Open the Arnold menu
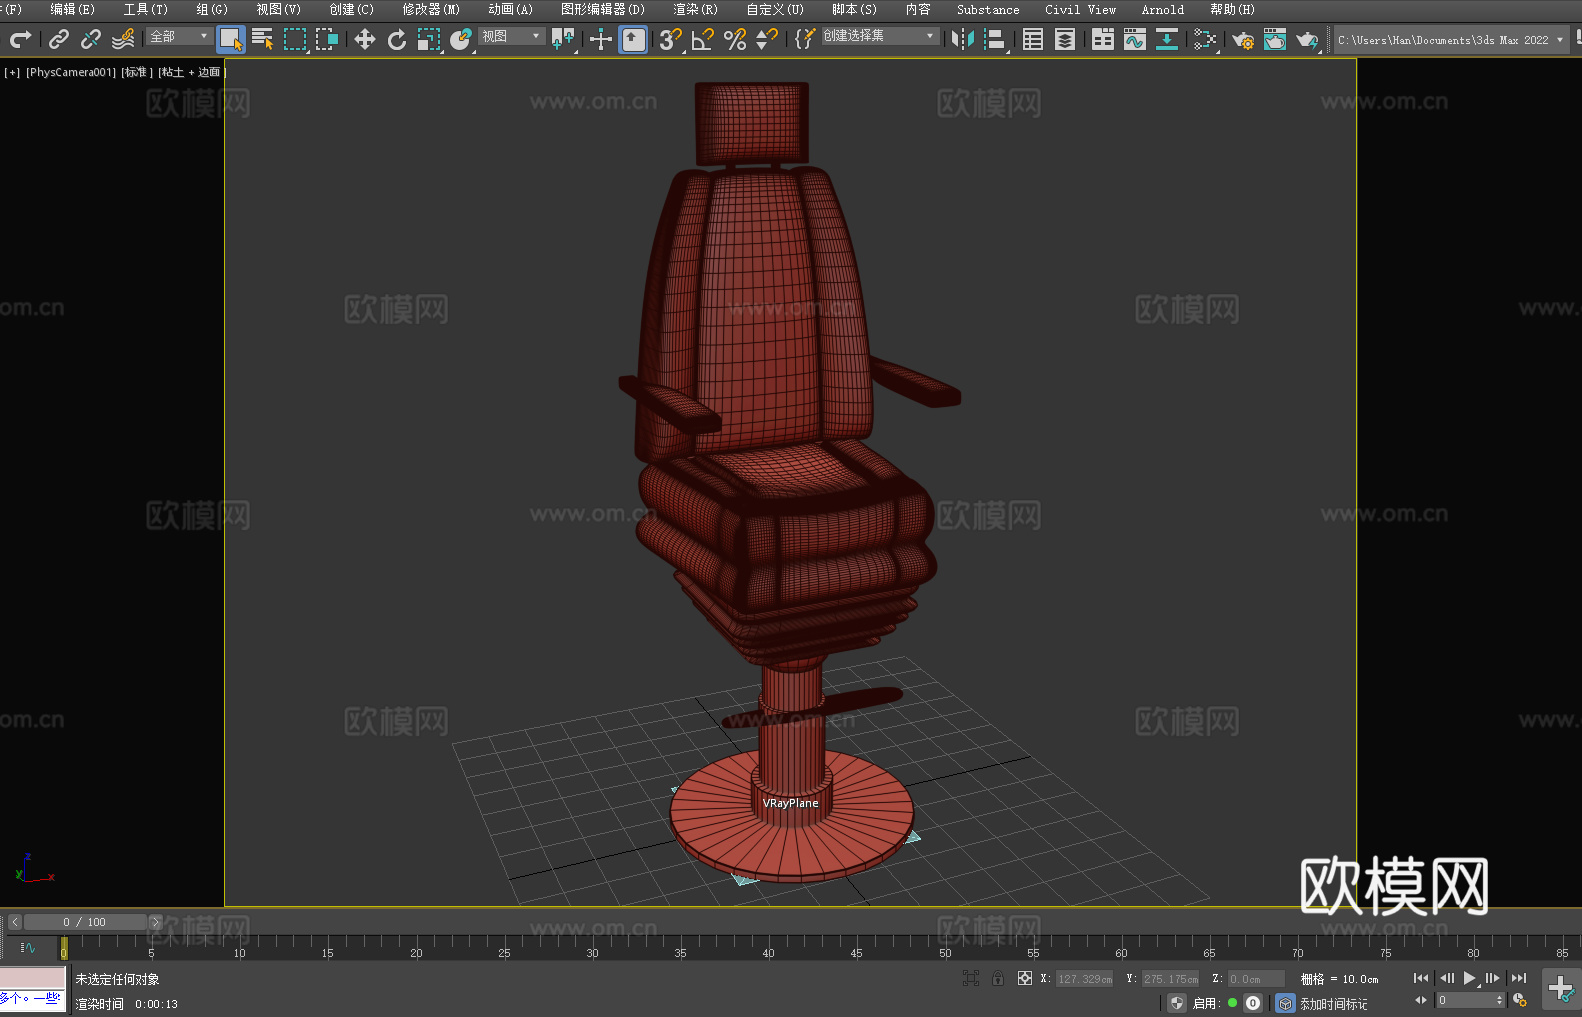Image resolution: width=1582 pixels, height=1017 pixels. point(1162,9)
